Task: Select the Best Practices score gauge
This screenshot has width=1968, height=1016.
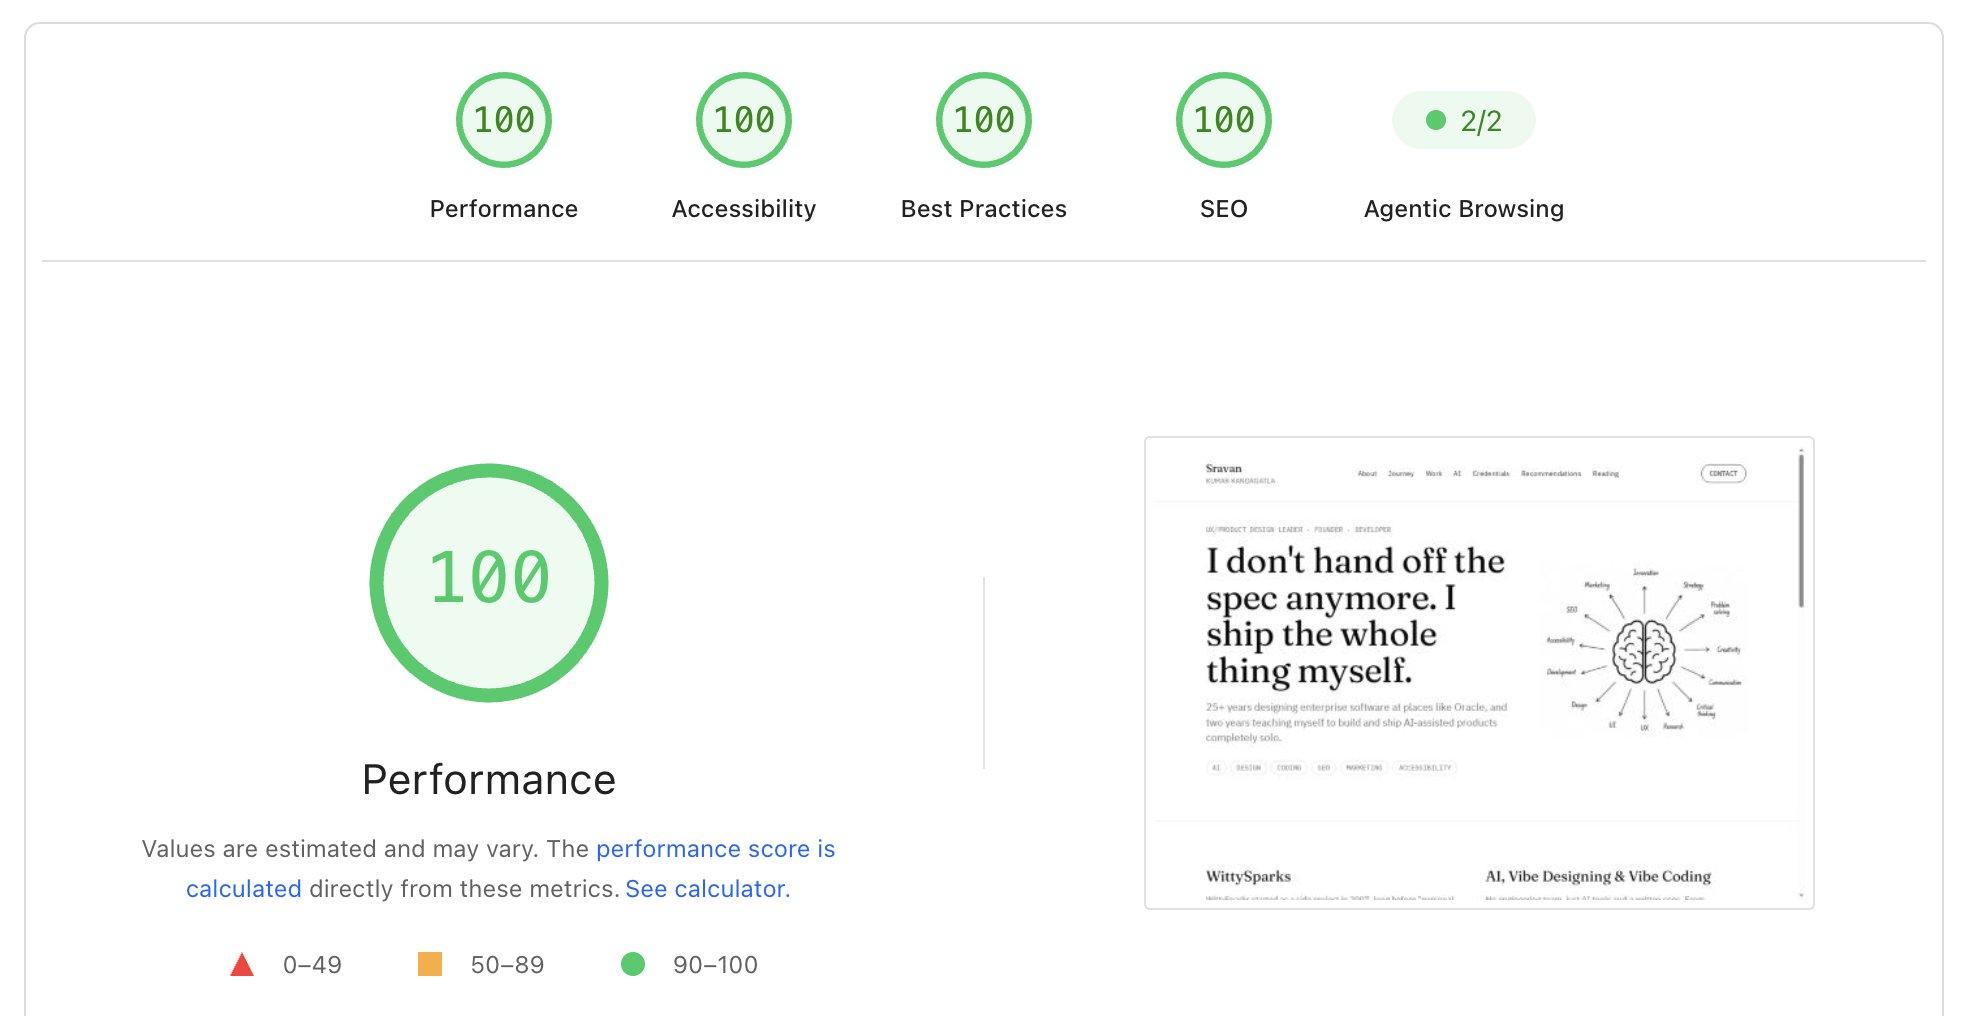Action: [x=984, y=120]
